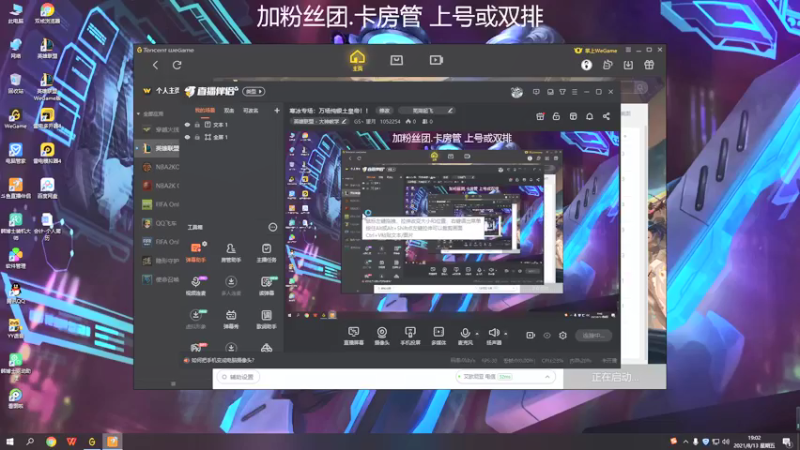Add 多媒体 source
This screenshot has width=800, height=450.
point(438,336)
